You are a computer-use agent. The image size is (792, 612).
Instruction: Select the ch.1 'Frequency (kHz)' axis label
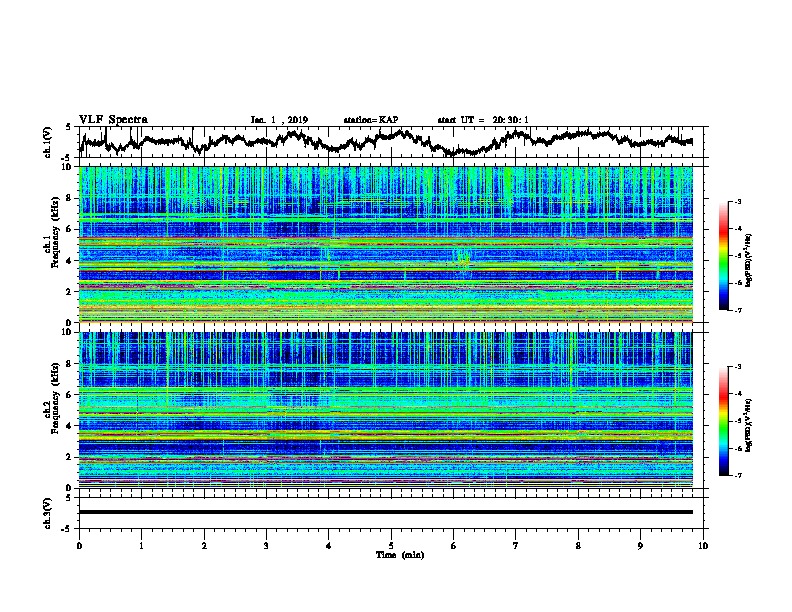pos(56,233)
